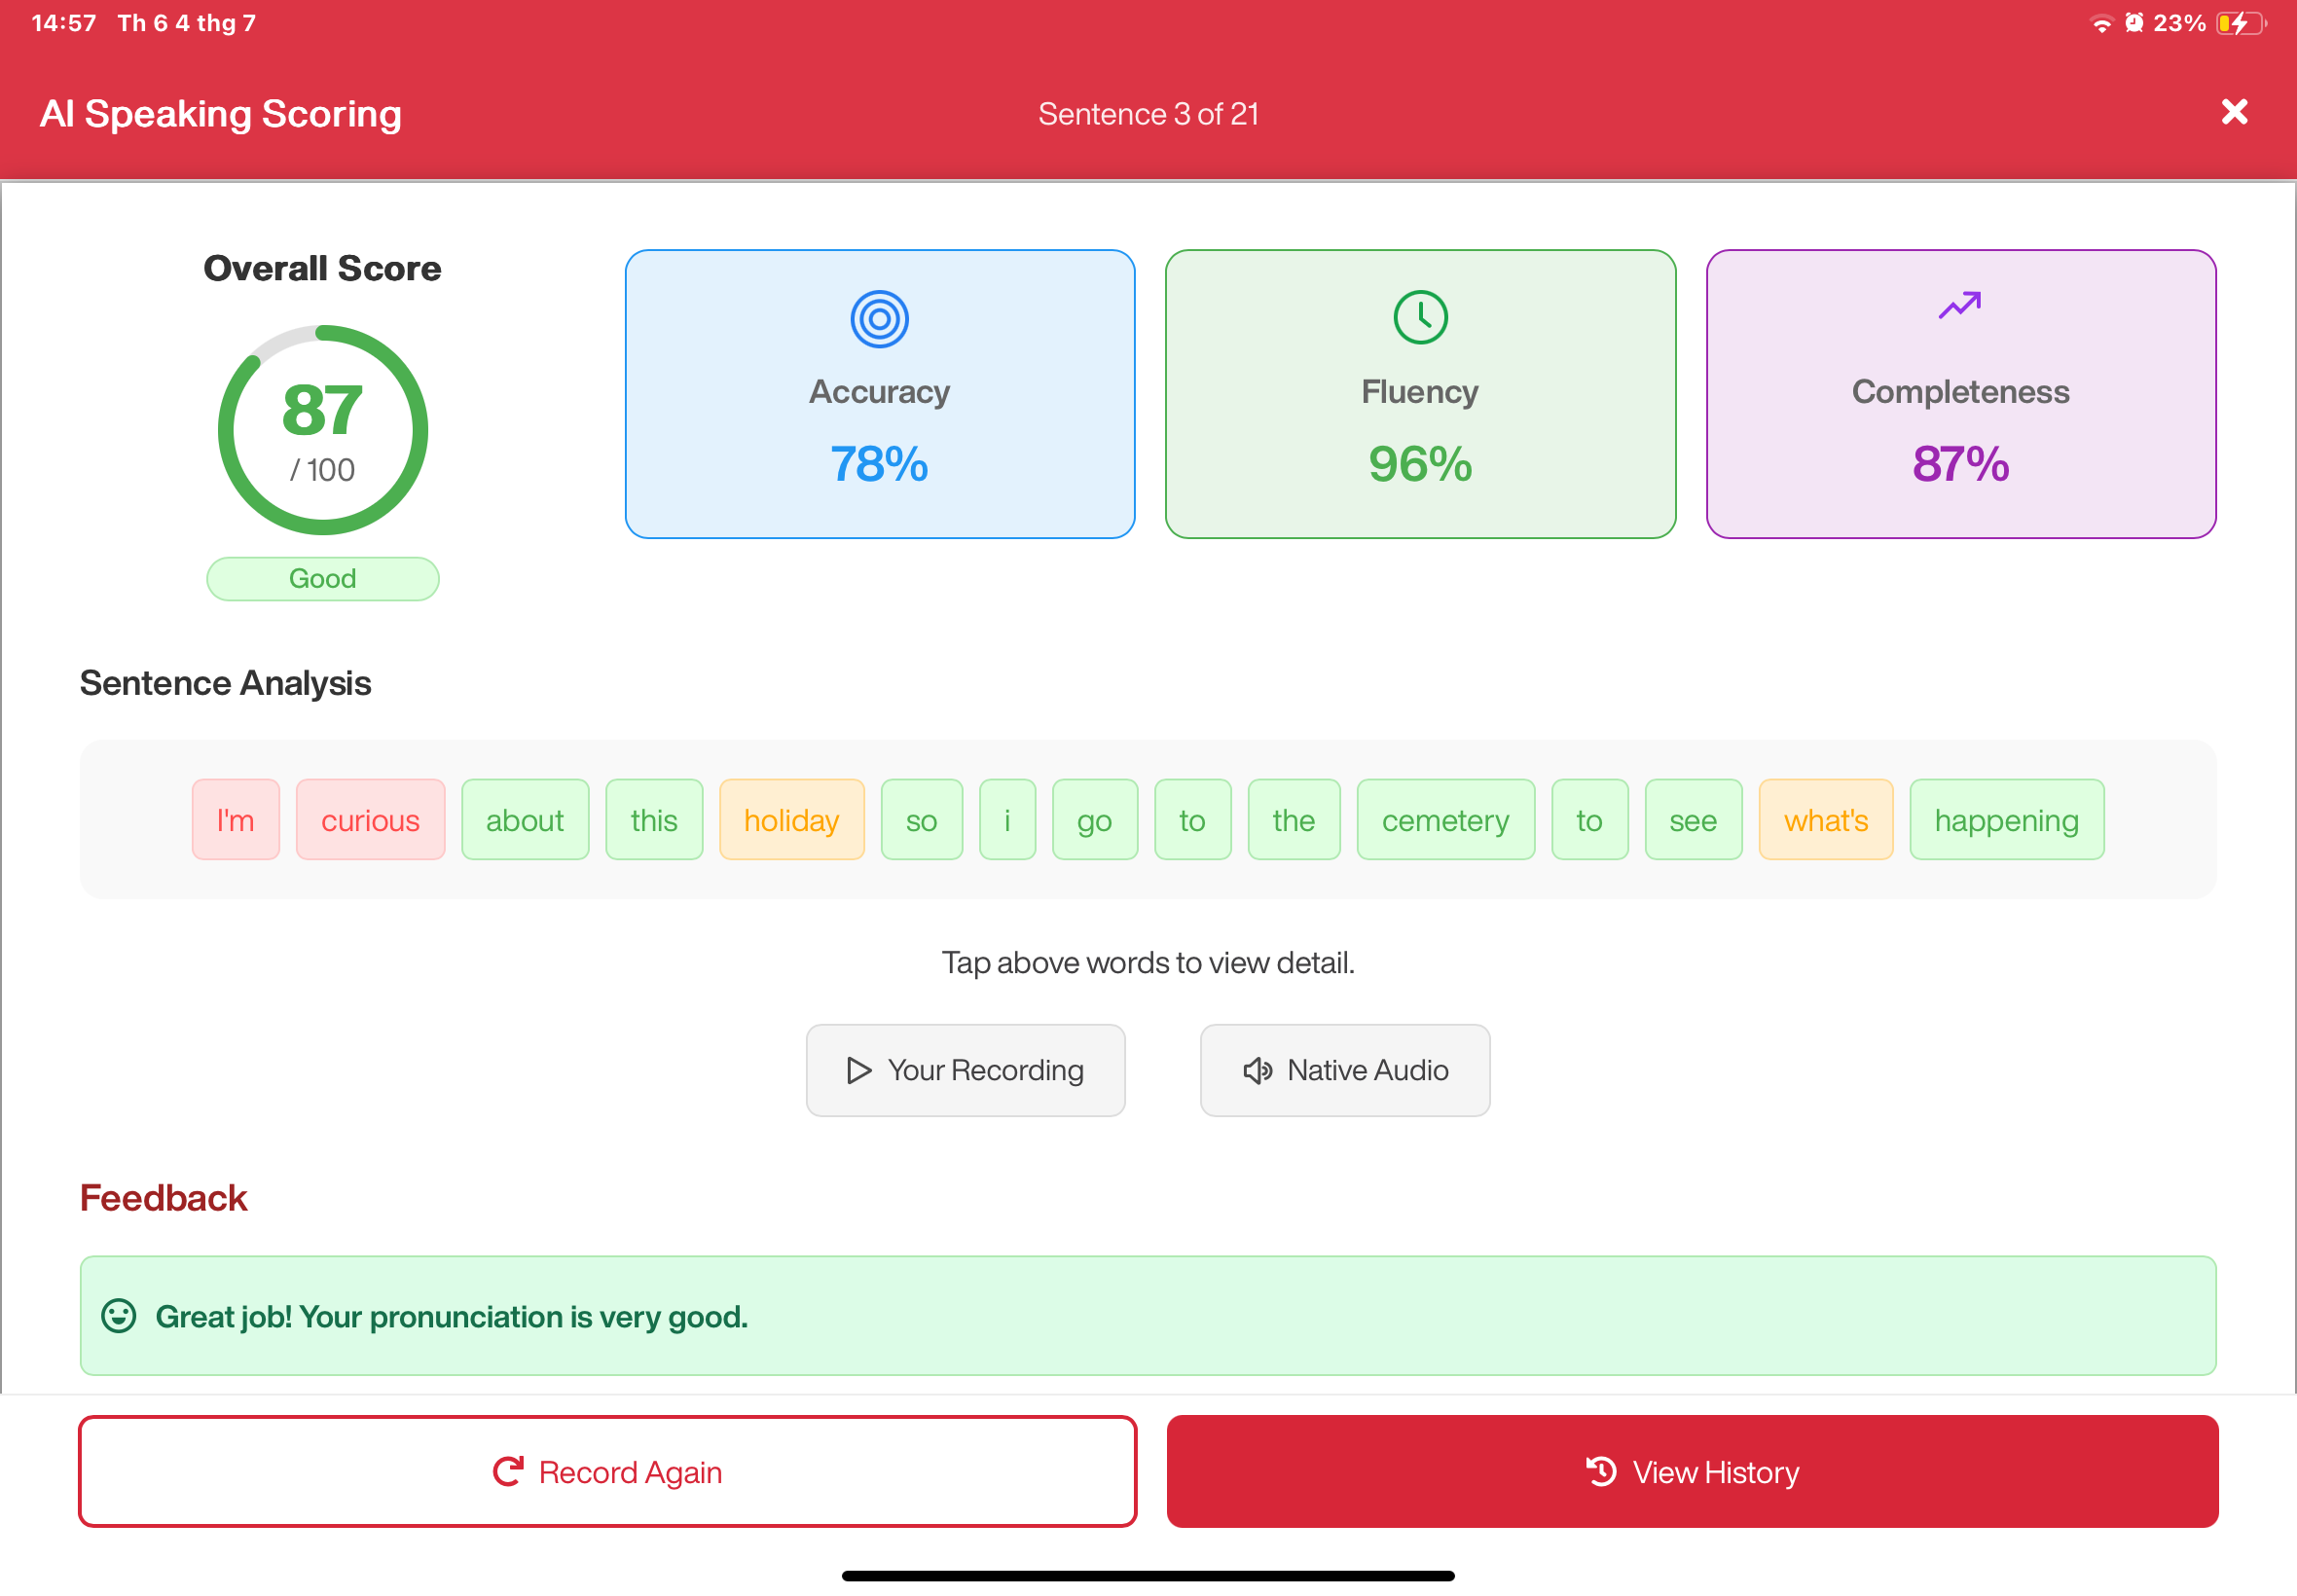This screenshot has width=2297, height=1596.
Task: Open details for the word 'I'm'
Action: click(235, 819)
